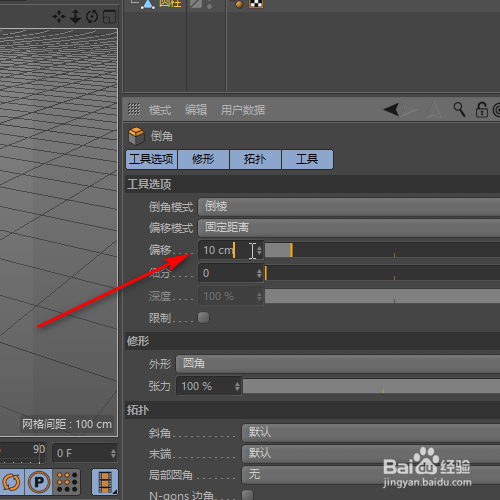Open the 局部圆角 dropdown showing 无
This screenshot has height=500, width=500.
point(371,474)
